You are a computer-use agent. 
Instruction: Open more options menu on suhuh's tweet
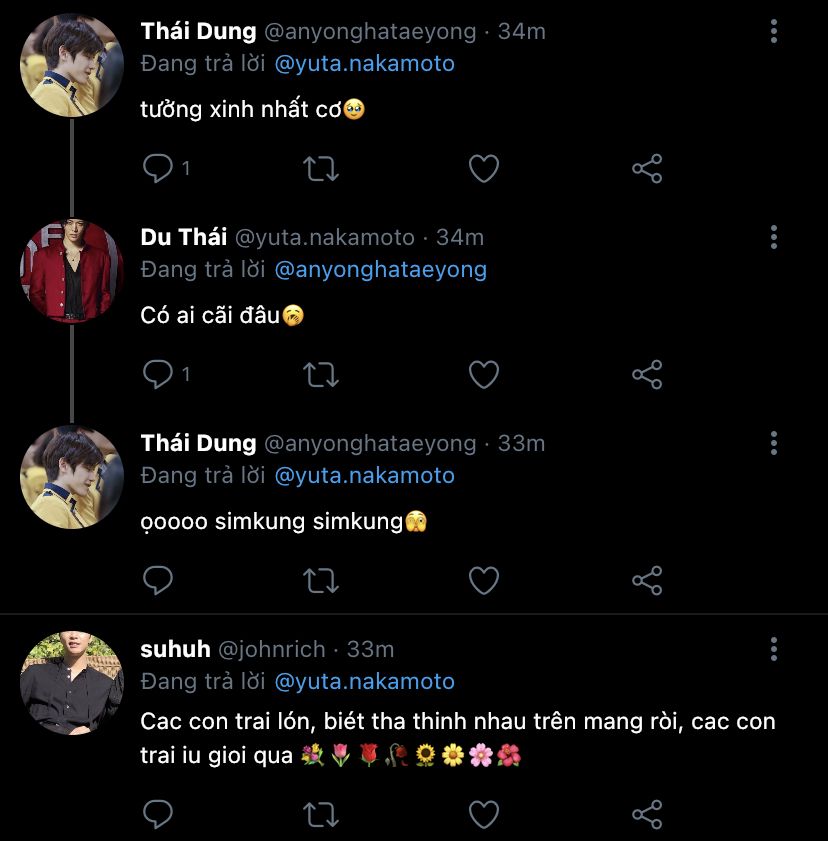coord(773,650)
